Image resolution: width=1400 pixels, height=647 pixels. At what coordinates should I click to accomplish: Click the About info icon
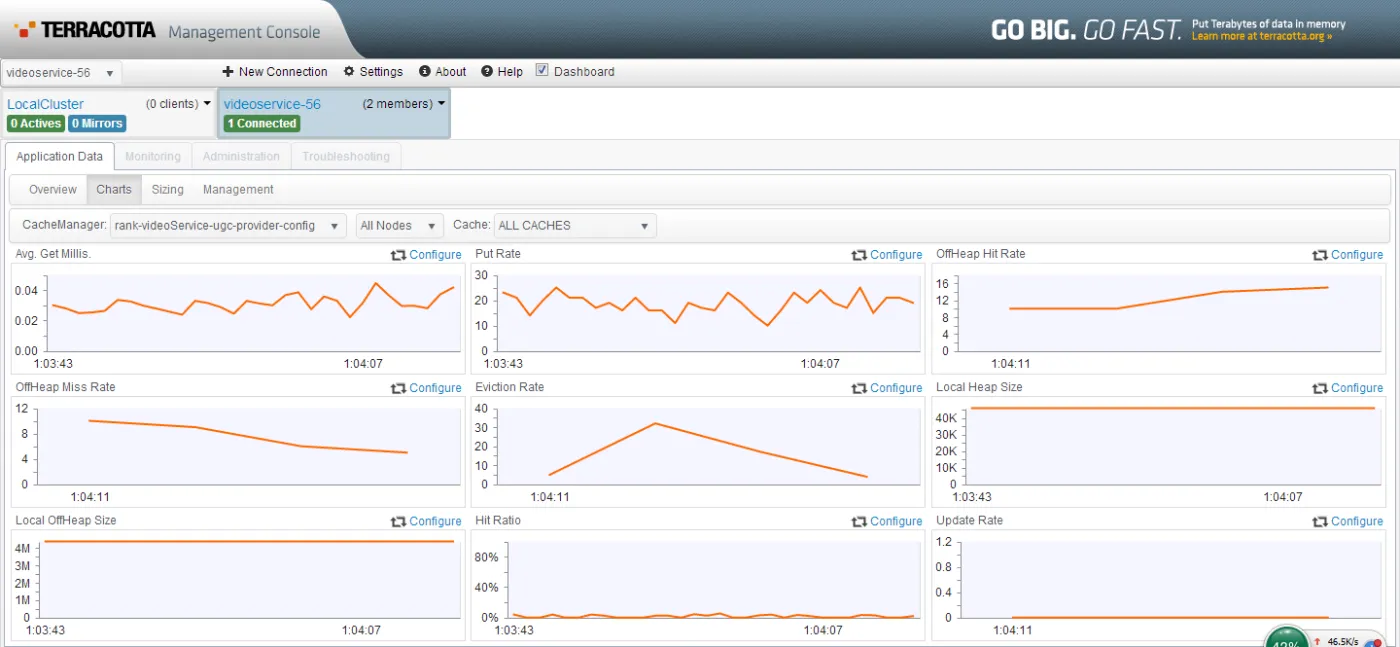[x=425, y=72]
